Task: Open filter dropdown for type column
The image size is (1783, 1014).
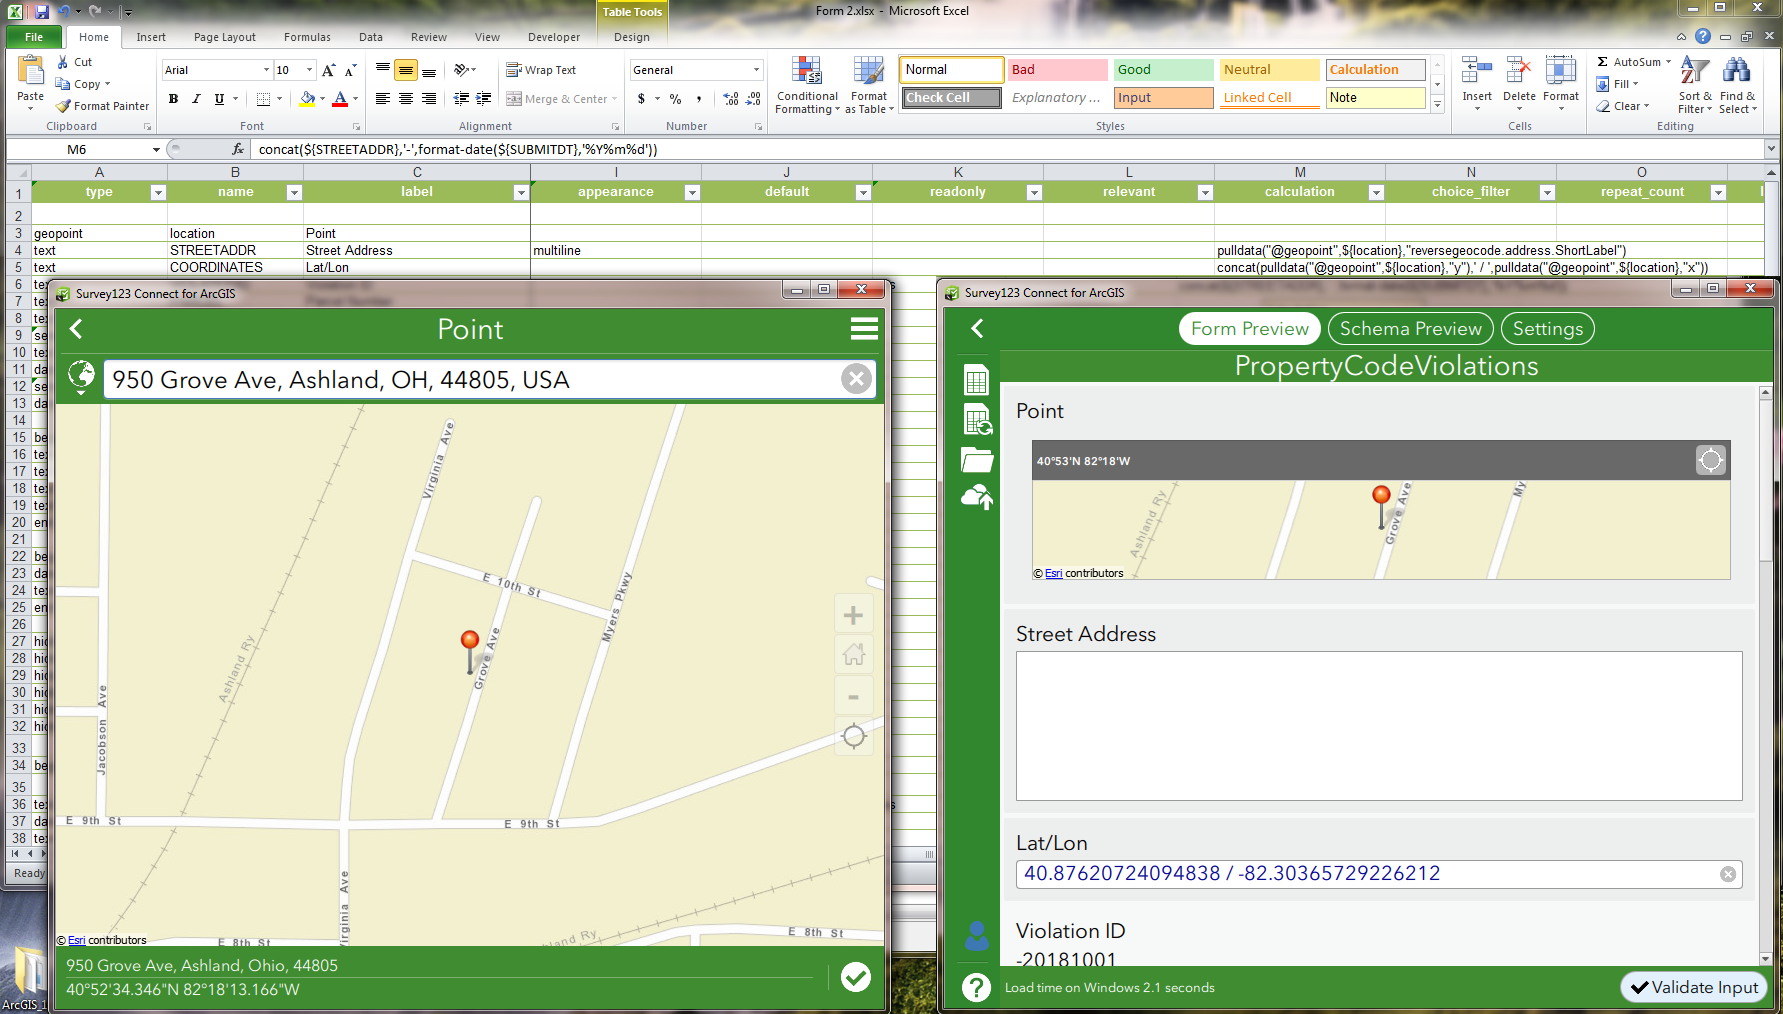Action: [x=158, y=192]
